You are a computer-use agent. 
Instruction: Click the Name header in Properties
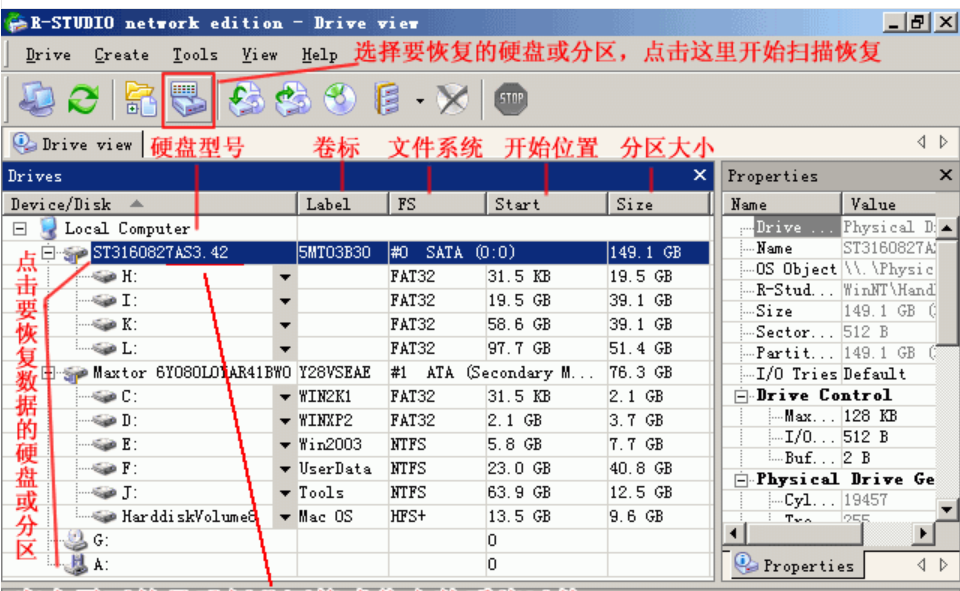coord(782,205)
